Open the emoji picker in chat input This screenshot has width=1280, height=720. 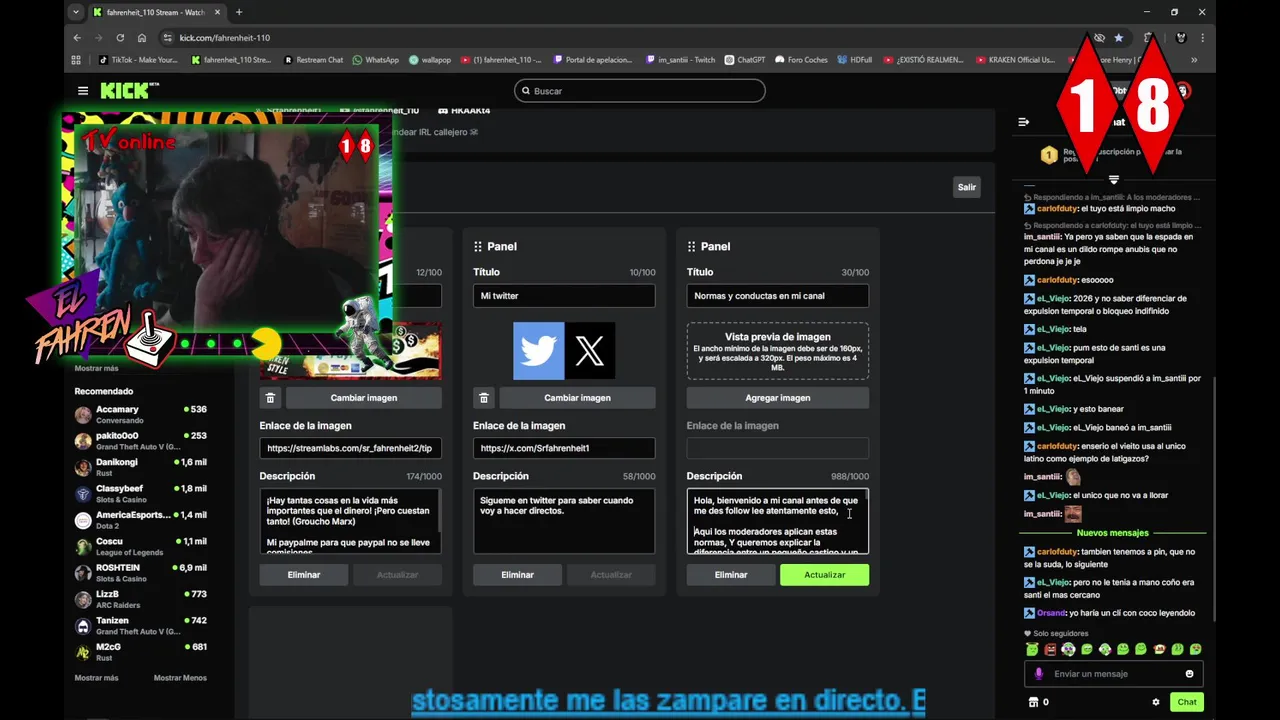point(1189,674)
